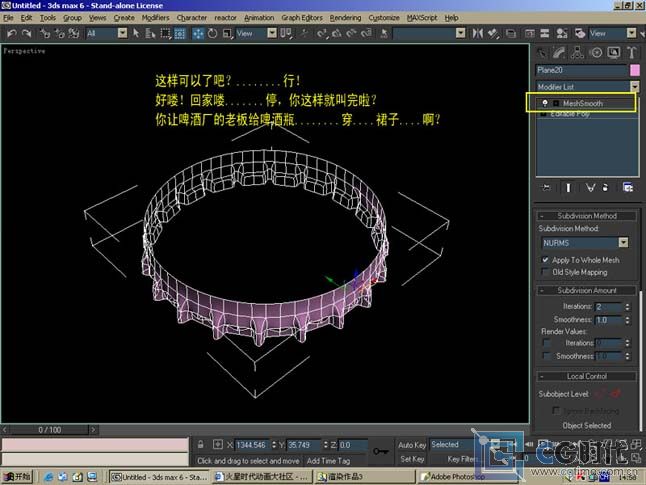Choose the Unlink Selection tool
The height and width of the screenshot is (485, 646).
59,33
